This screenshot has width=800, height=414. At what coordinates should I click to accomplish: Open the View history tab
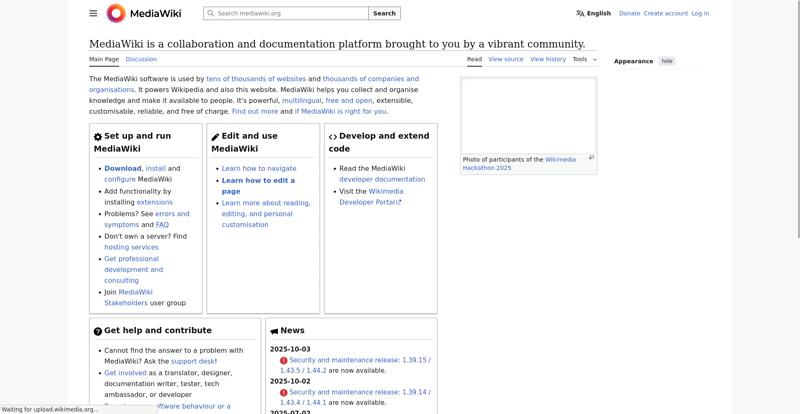tap(548, 59)
